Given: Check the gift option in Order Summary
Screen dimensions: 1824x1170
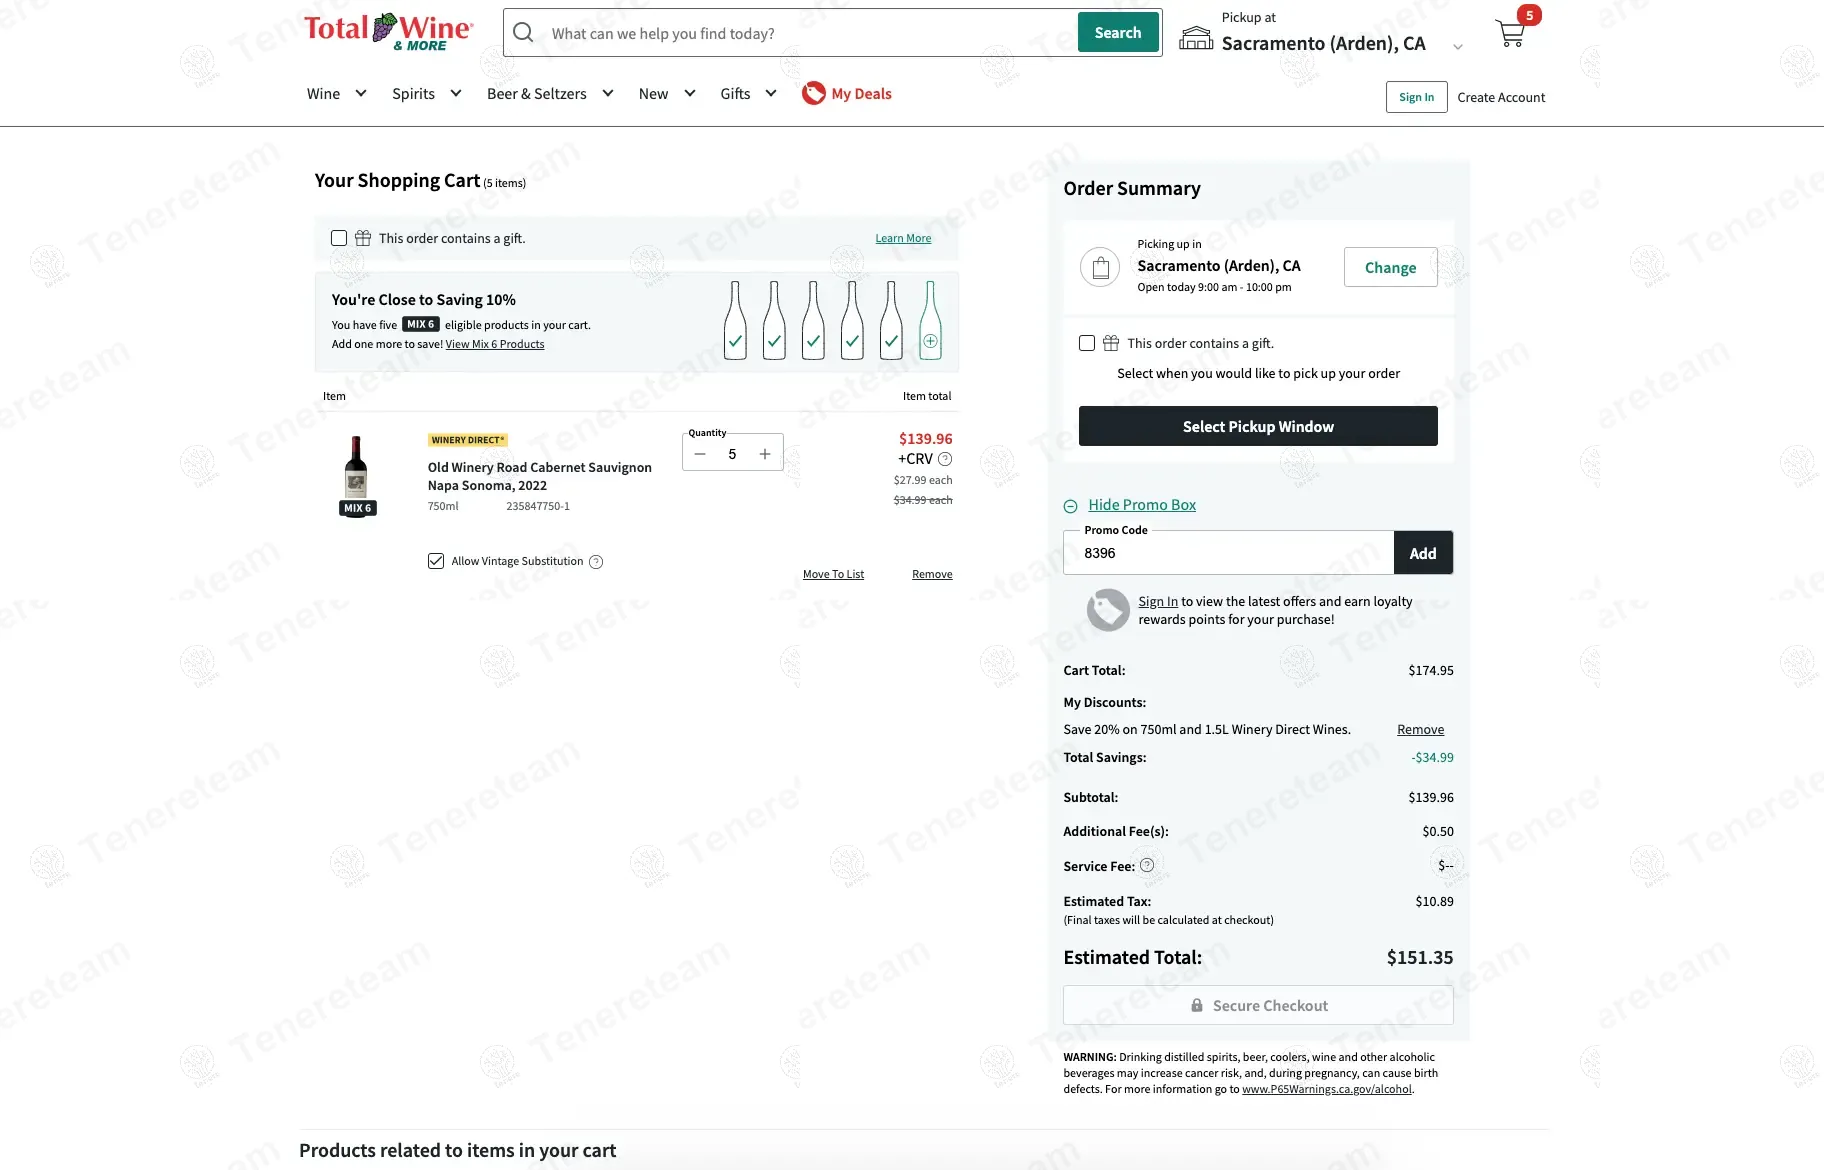Looking at the screenshot, I should click(x=1087, y=343).
